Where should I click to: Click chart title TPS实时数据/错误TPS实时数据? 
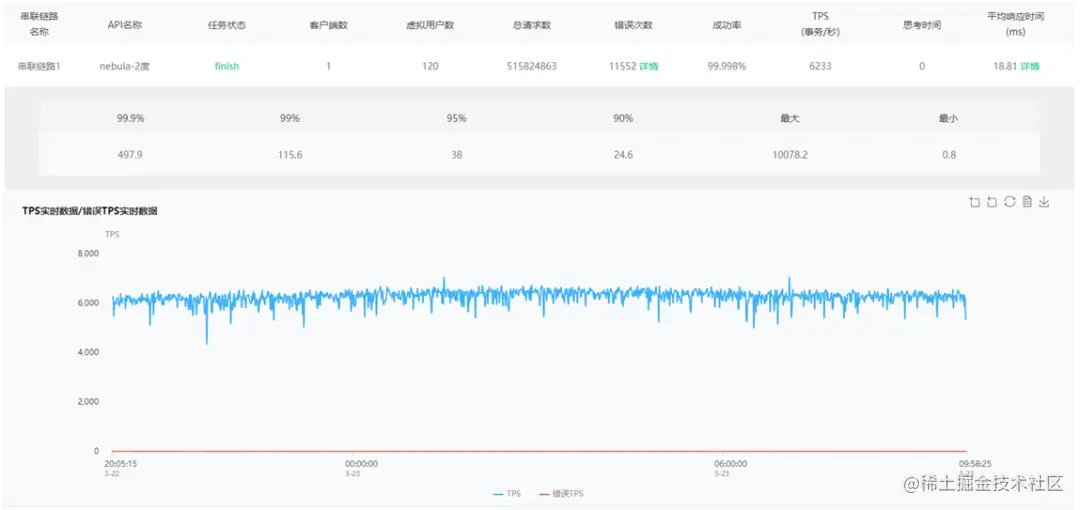[90, 212]
